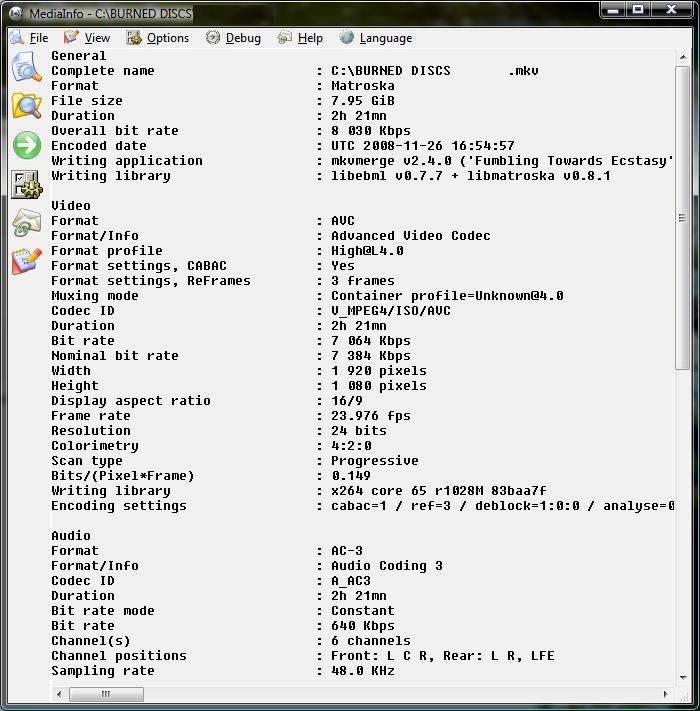Click the General section heading
Viewport: 700px width, 711px height.
[x=78, y=56]
